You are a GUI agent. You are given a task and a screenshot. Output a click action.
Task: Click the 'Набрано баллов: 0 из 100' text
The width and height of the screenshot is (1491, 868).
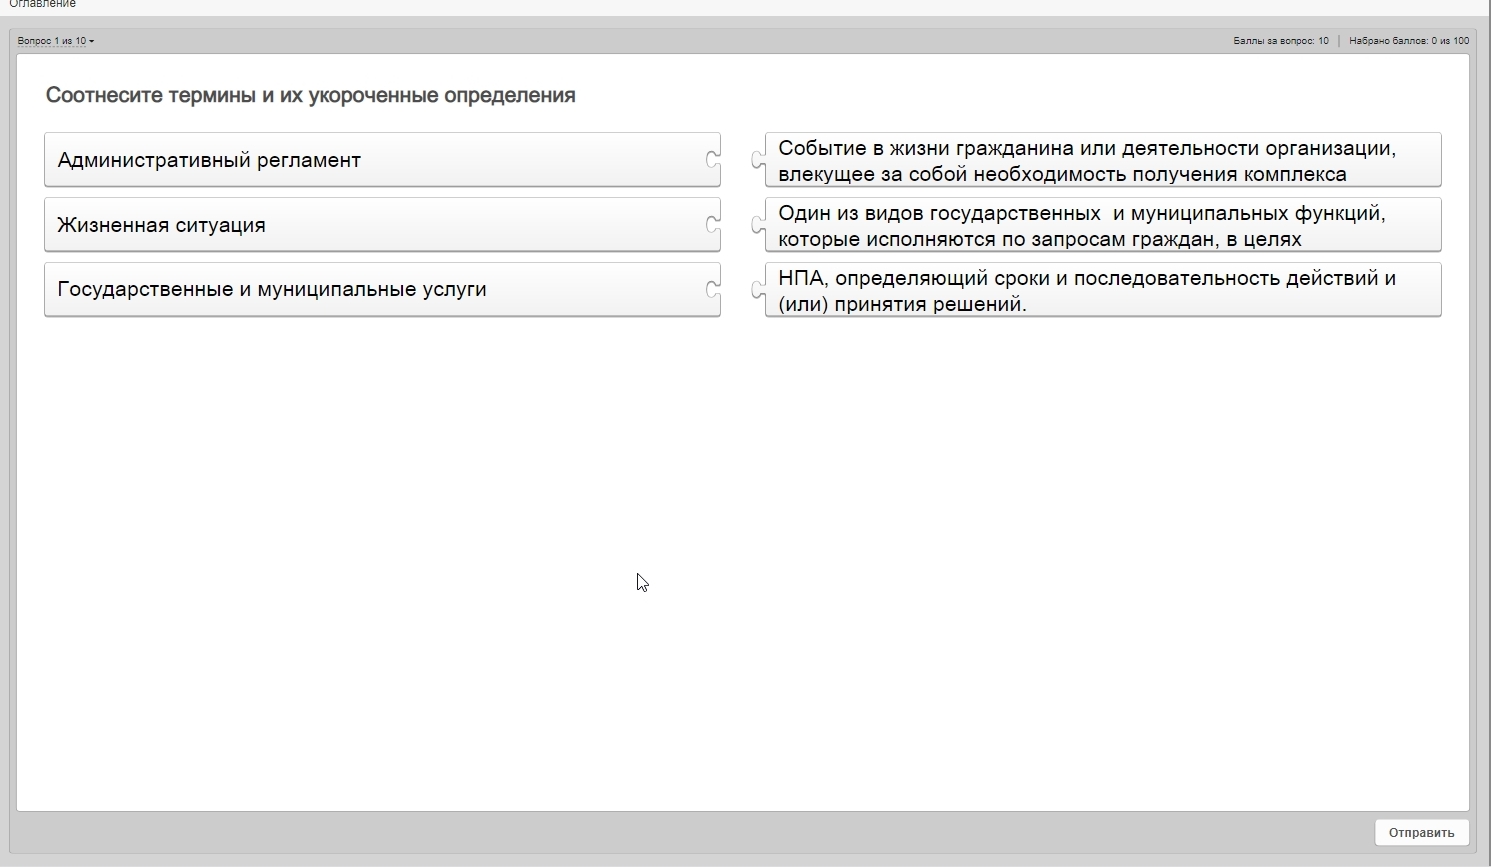[x=1409, y=41]
